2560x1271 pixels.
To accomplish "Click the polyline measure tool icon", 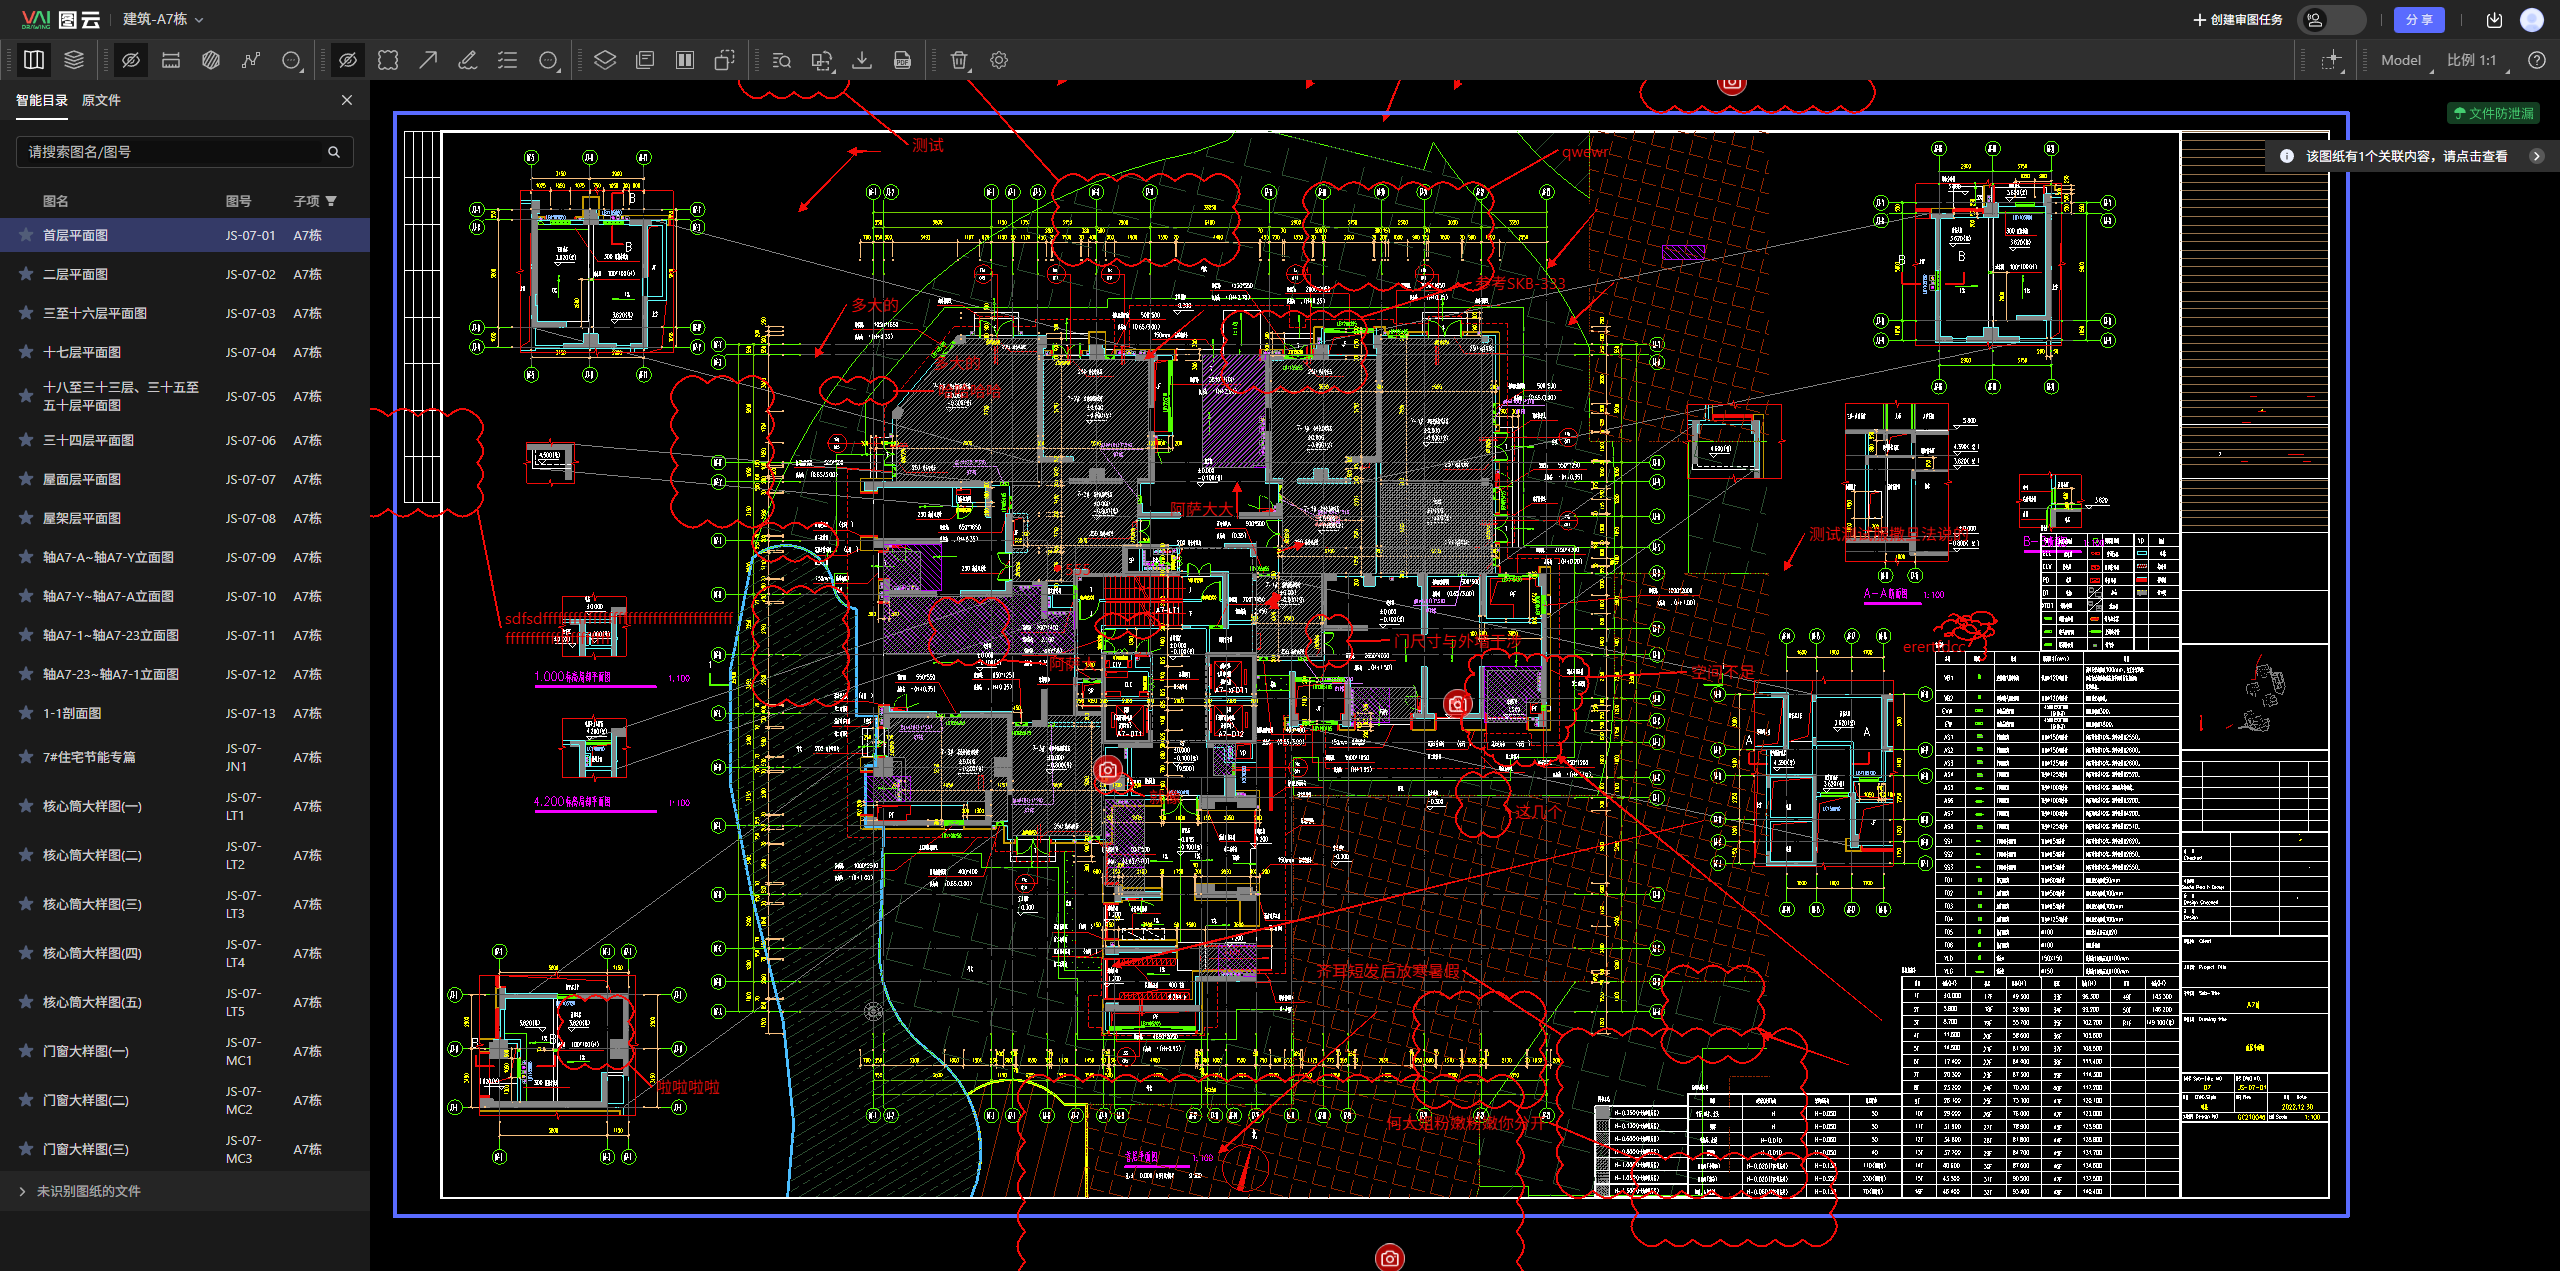I will click(251, 60).
